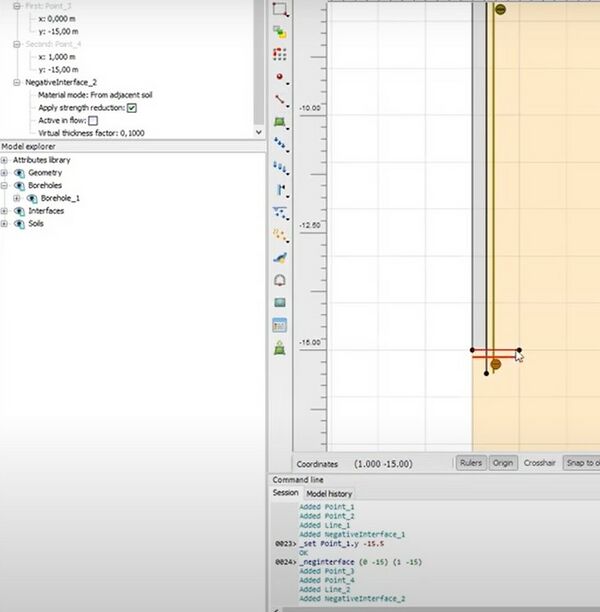The width and height of the screenshot is (600, 612).
Task: Click the Create point tool
Action: 280,77
